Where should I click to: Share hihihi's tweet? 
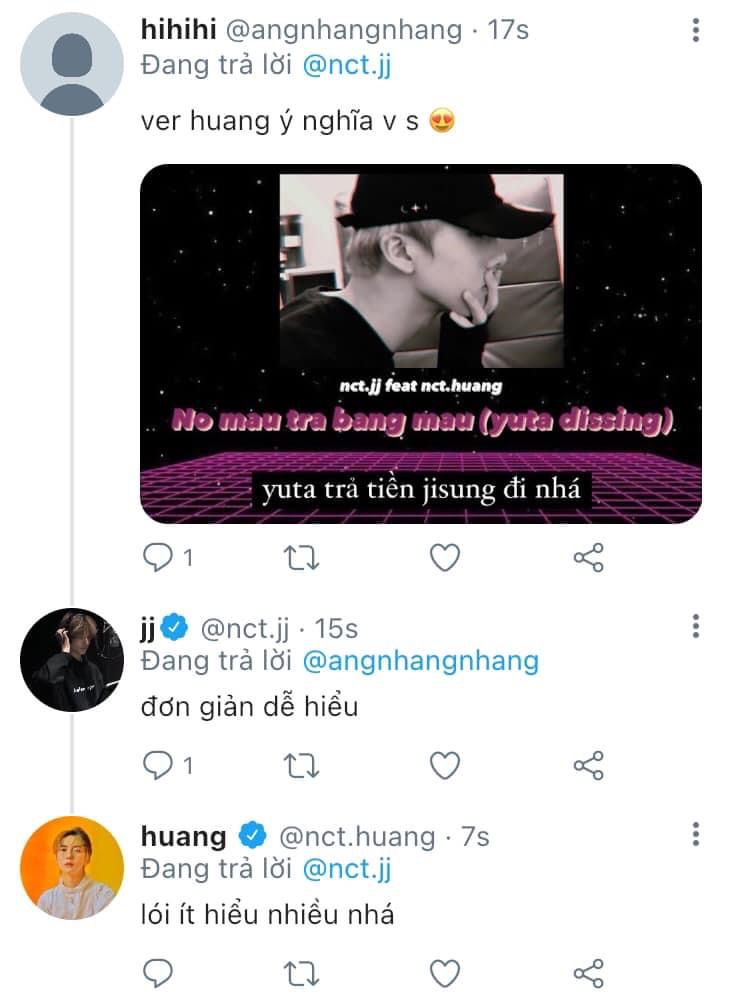tap(588, 557)
